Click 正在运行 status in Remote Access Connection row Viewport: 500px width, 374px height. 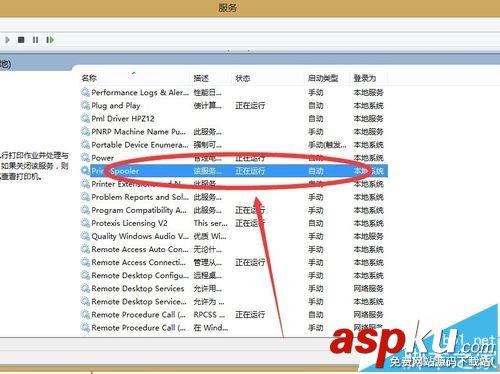[x=250, y=262]
